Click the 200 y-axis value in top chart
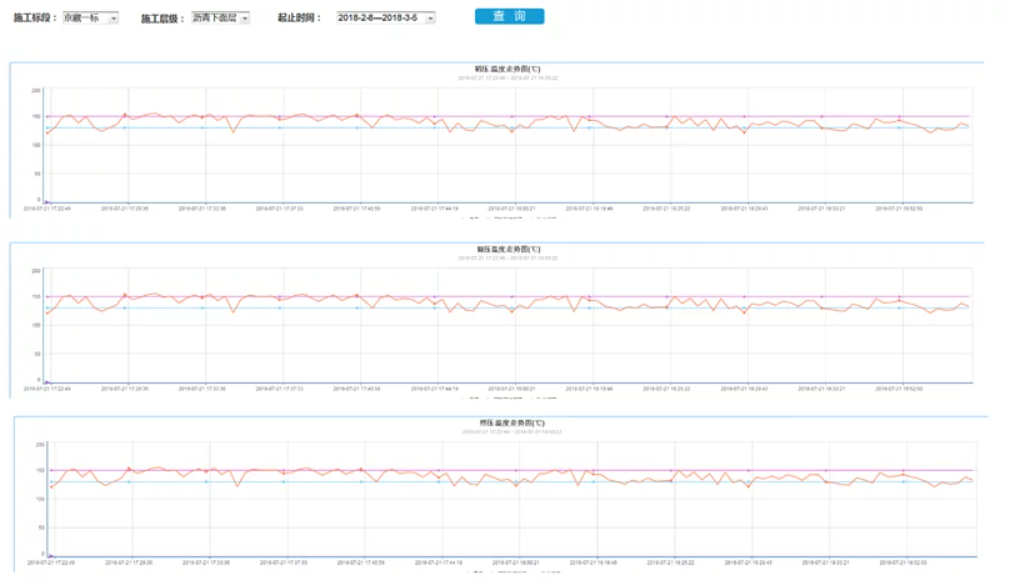This screenshot has height=584, width=1022. coord(36,91)
